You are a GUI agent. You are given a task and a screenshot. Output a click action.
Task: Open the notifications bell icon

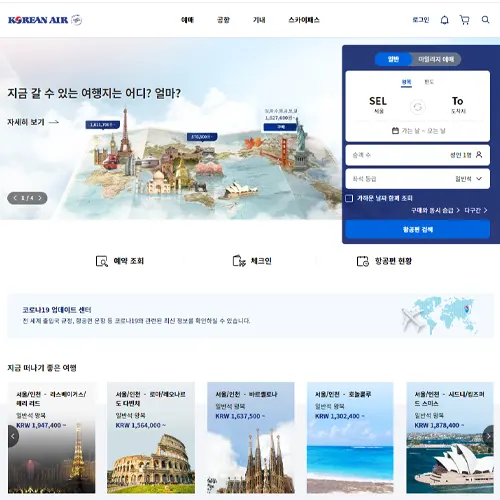(x=444, y=20)
